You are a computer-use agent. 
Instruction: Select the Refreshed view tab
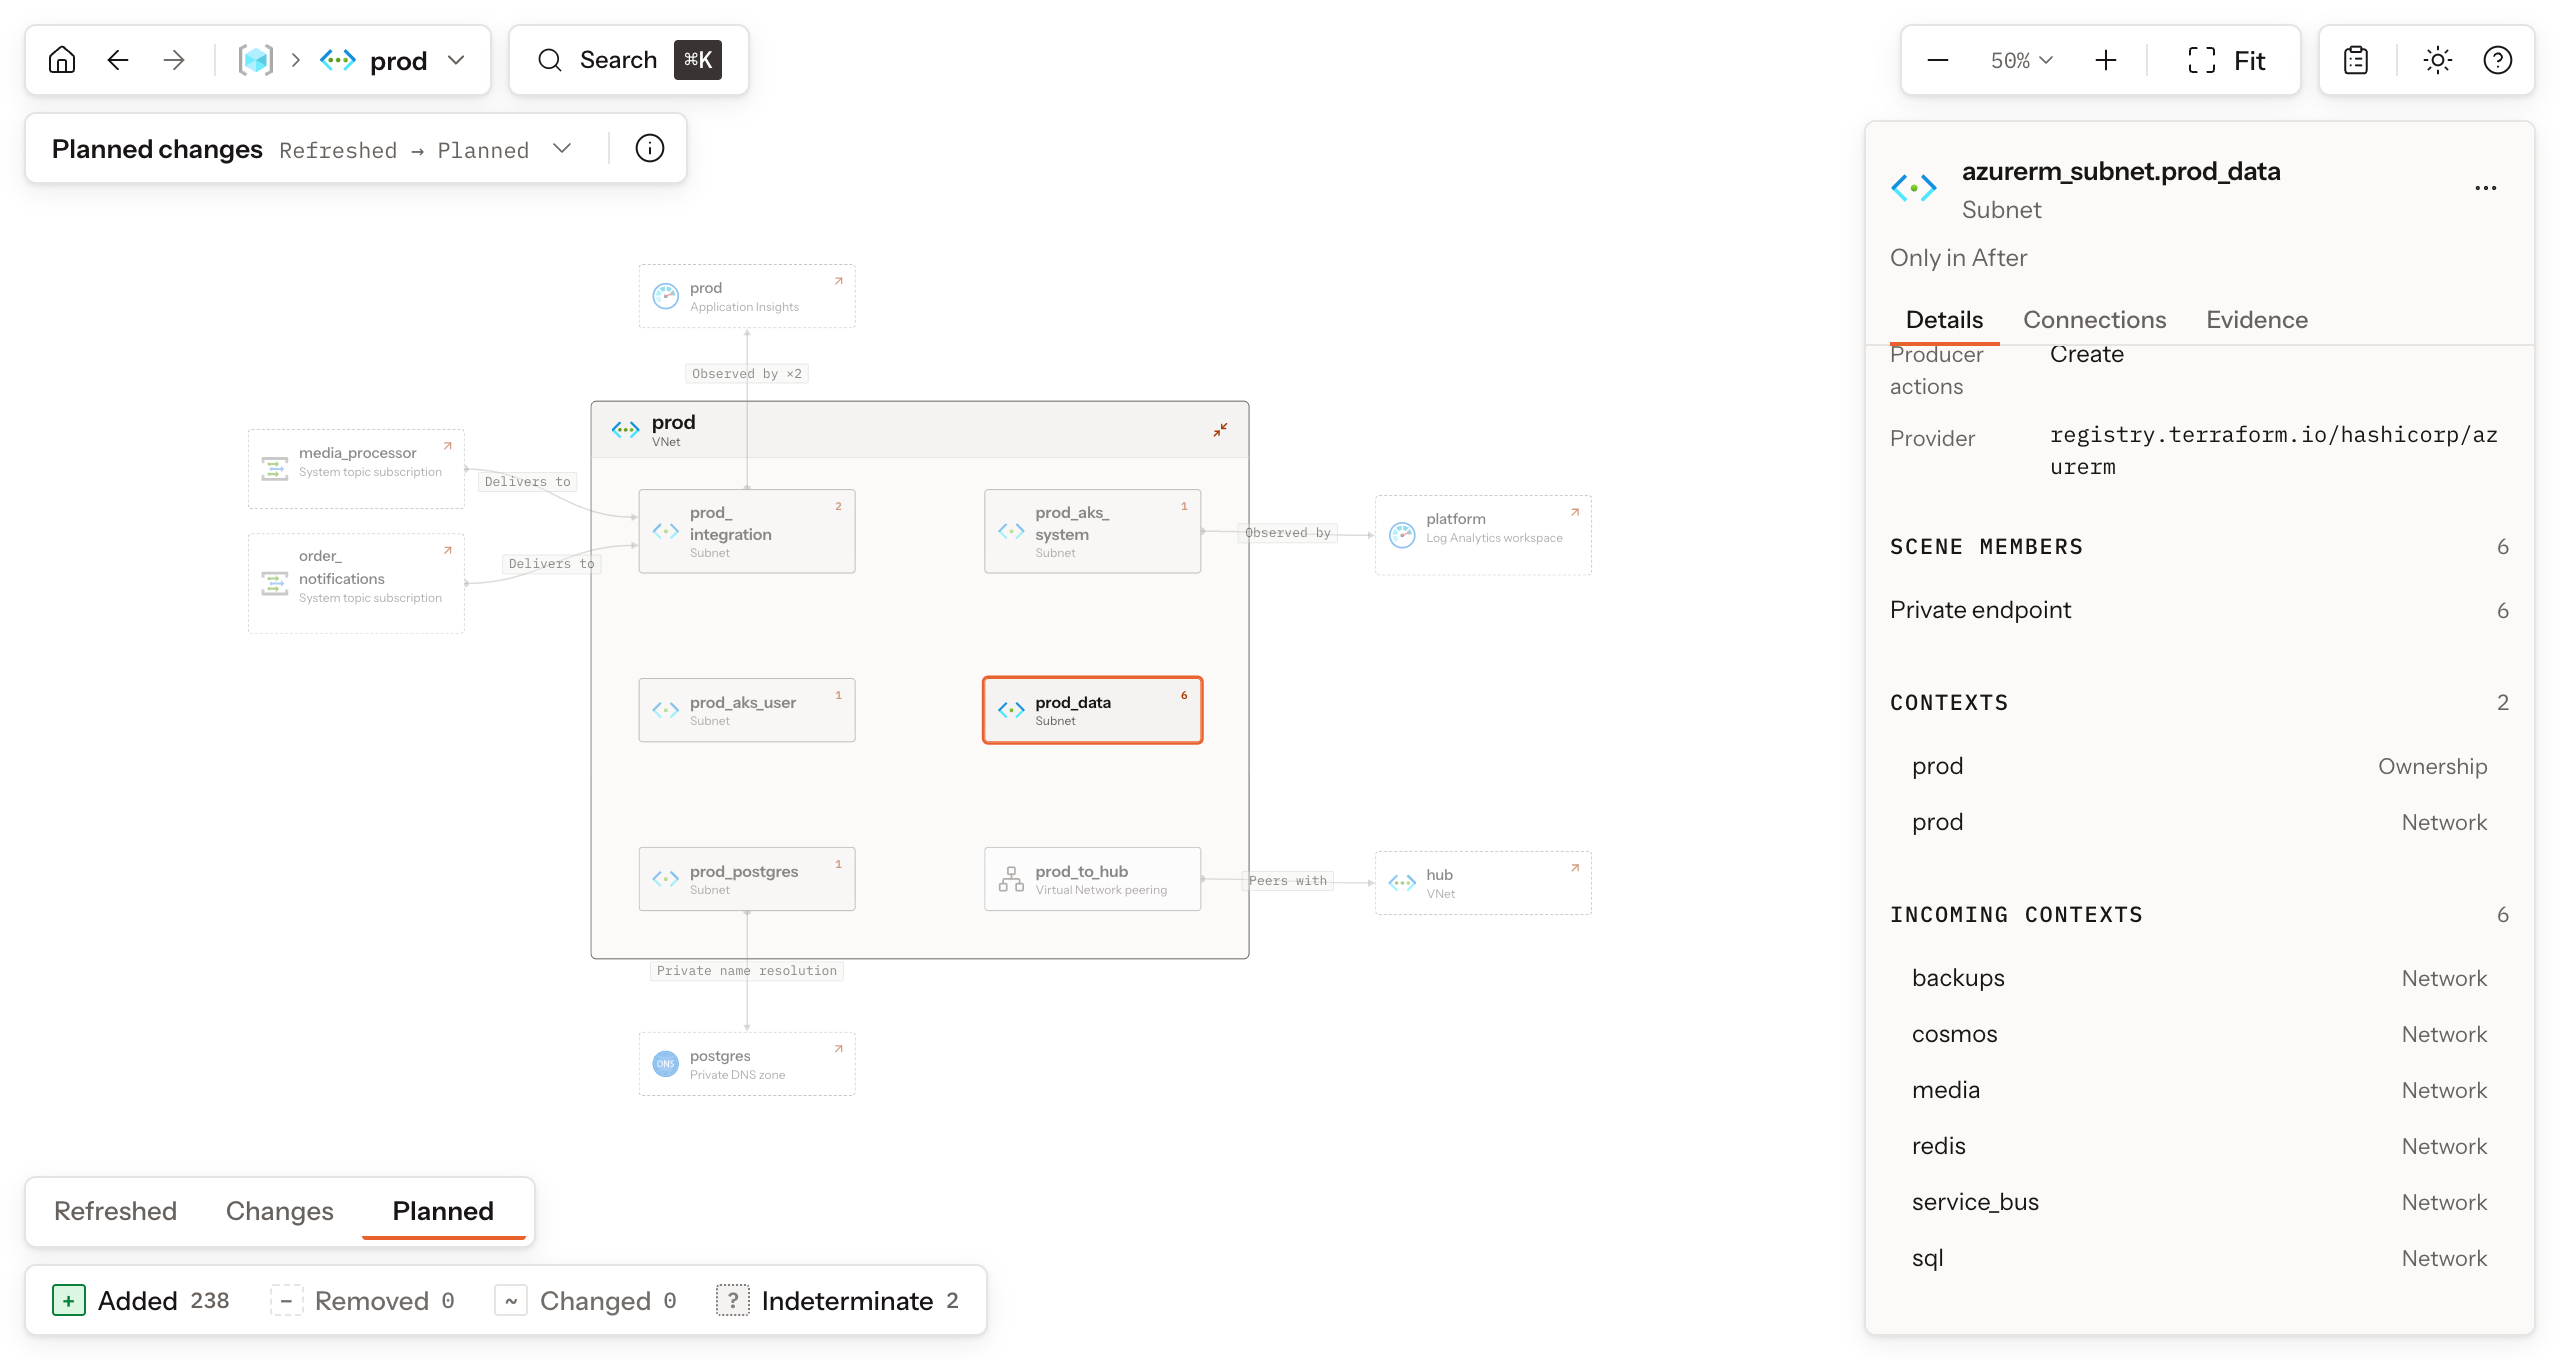[x=116, y=1211]
